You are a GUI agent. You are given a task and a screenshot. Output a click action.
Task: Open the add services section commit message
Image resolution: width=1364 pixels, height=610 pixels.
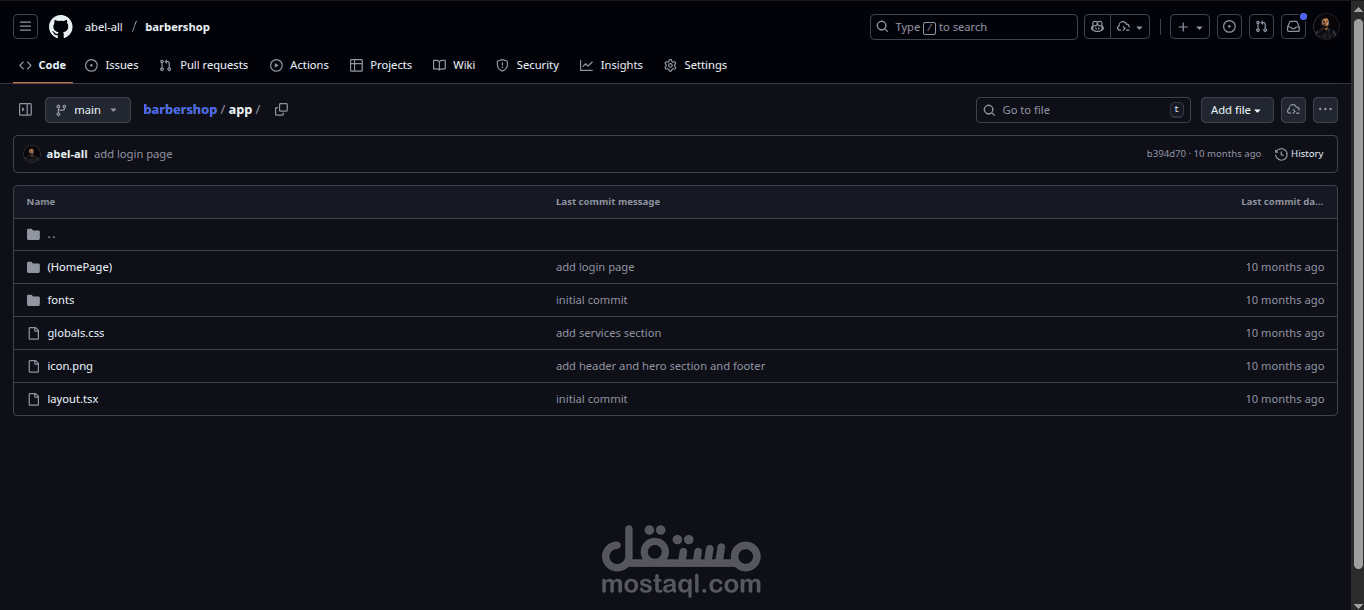pyautogui.click(x=609, y=333)
